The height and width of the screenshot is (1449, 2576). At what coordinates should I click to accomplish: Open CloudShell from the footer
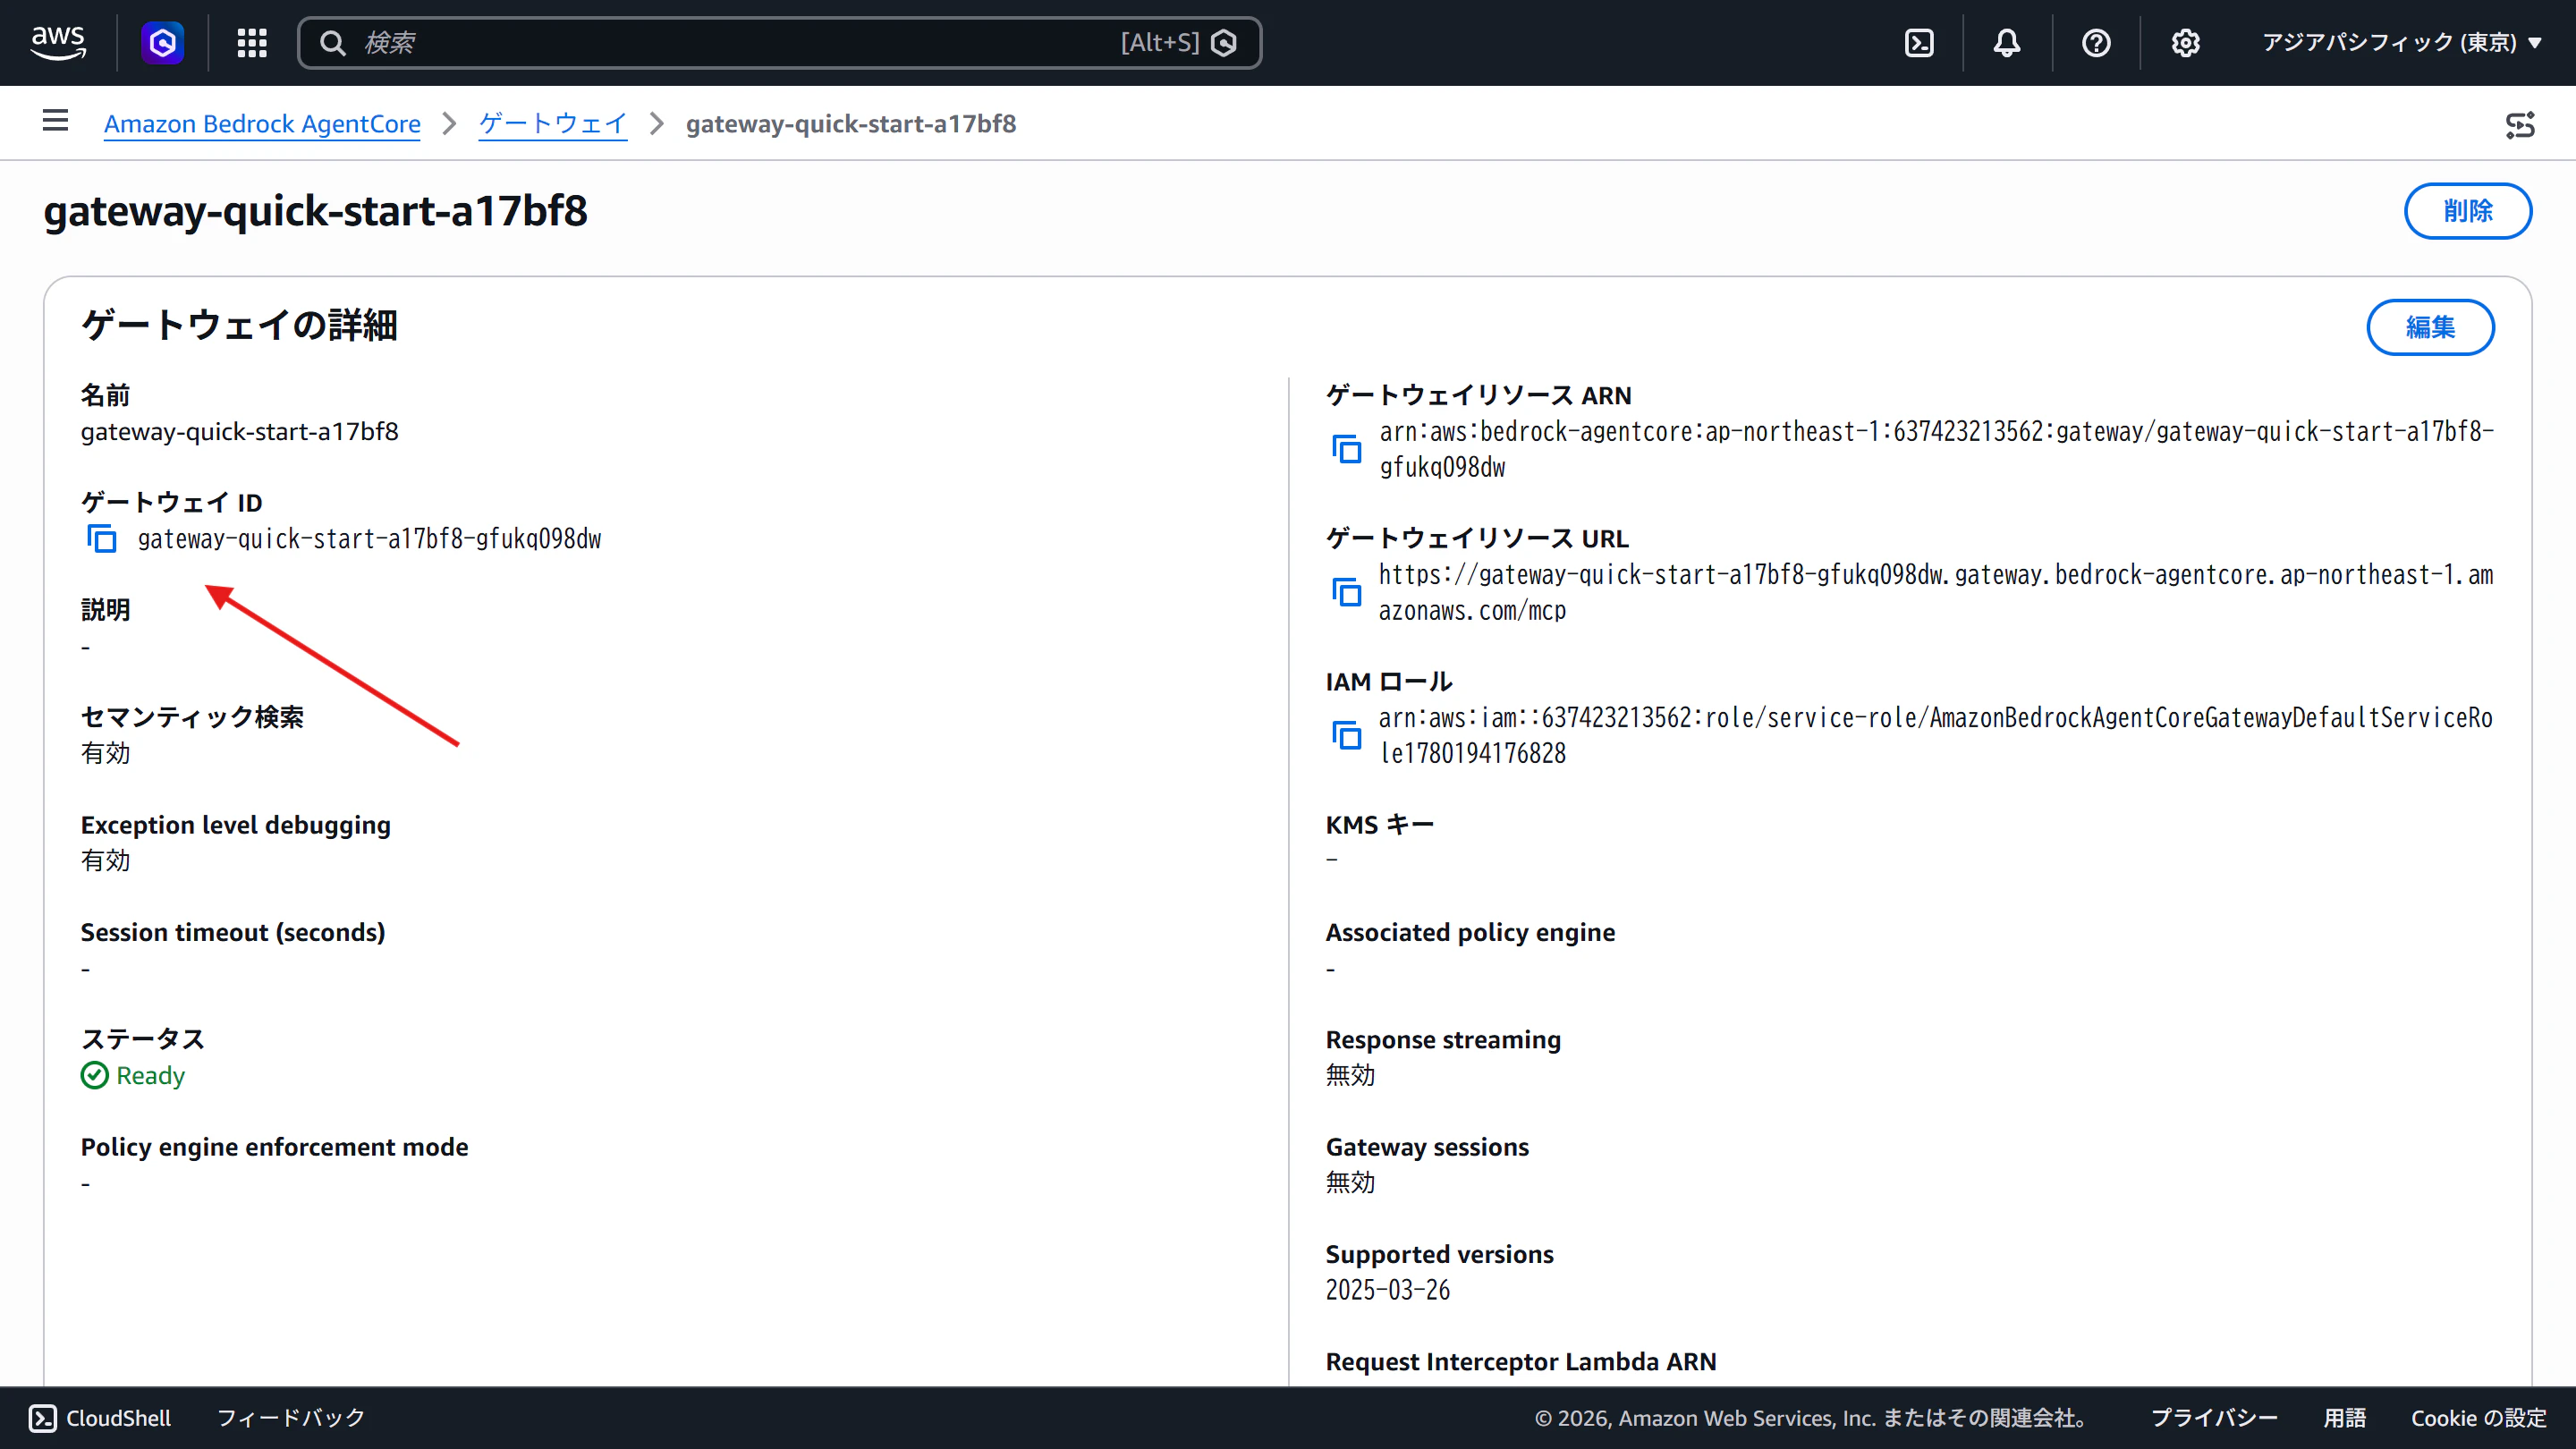coord(100,1417)
